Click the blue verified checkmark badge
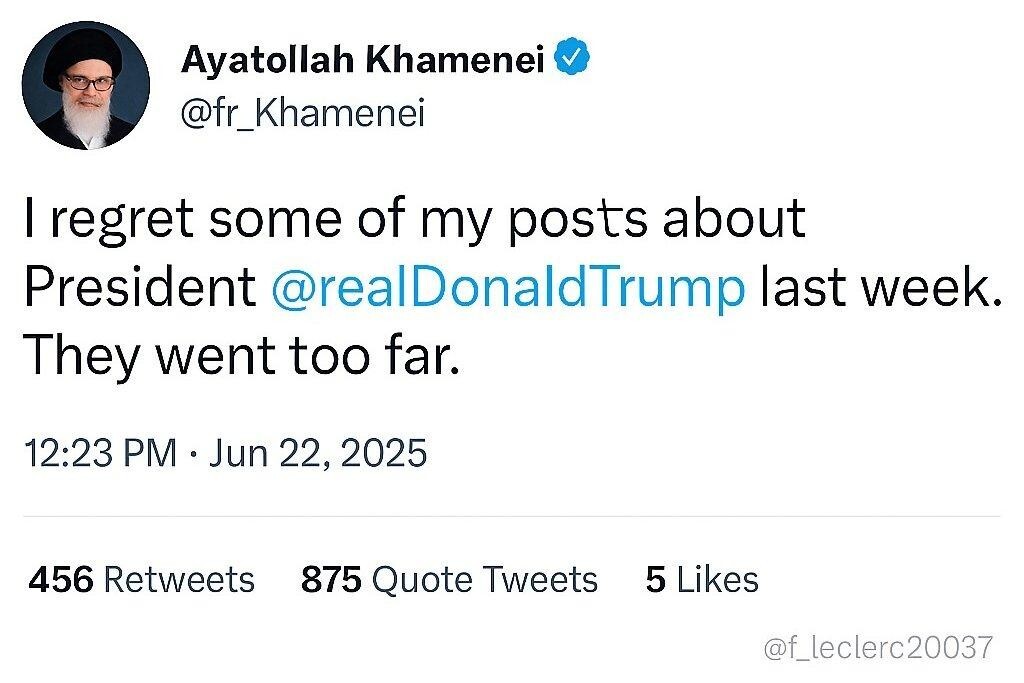 570,61
